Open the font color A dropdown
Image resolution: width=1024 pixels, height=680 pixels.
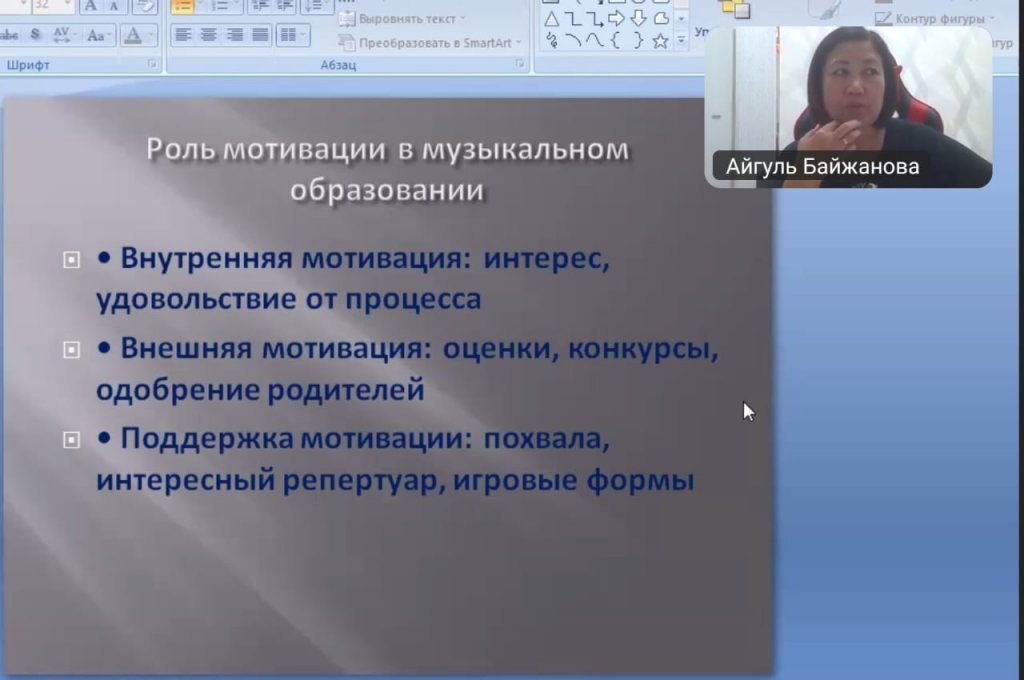click(x=151, y=35)
